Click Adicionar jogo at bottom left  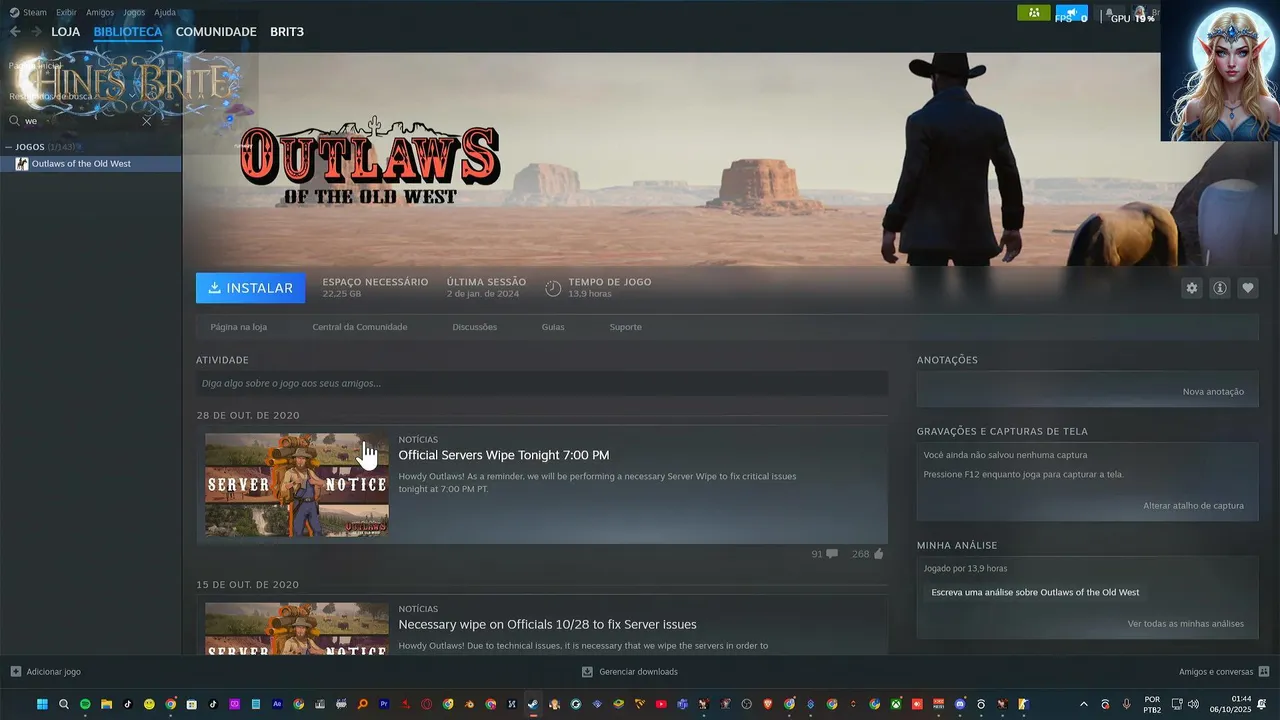click(46, 672)
